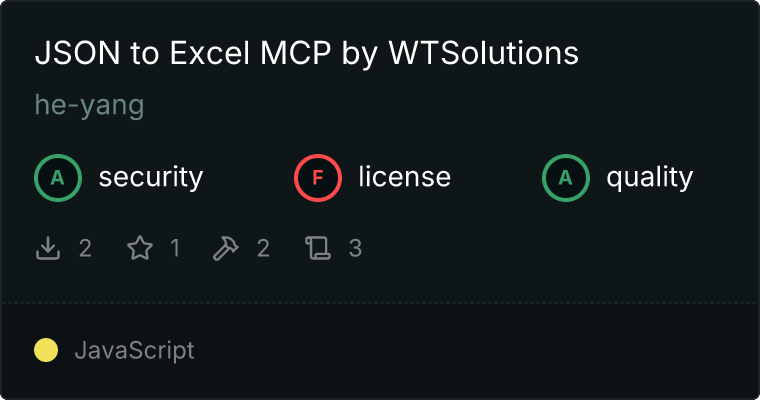
Task: Click the star count number 1
Action: coord(175,248)
